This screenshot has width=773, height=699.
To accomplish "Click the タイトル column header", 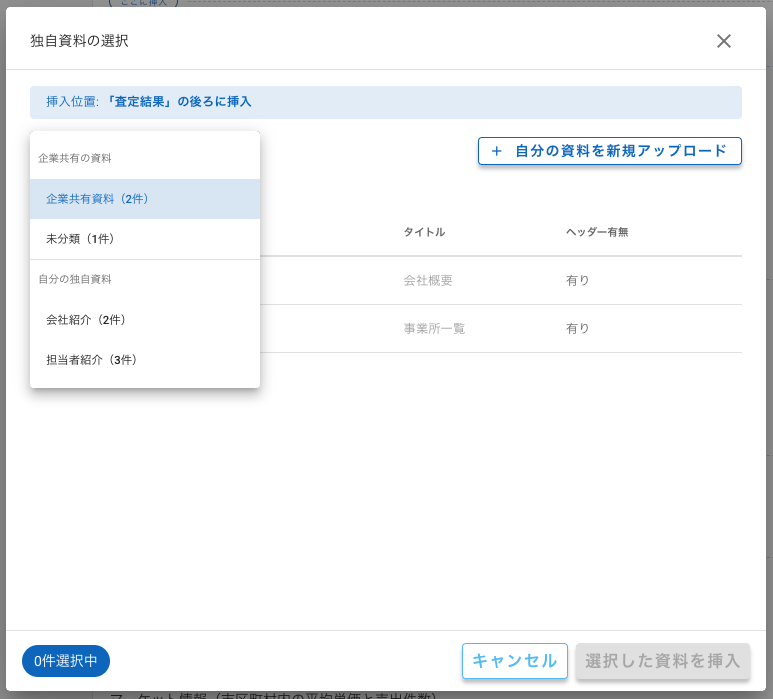I will [424, 232].
